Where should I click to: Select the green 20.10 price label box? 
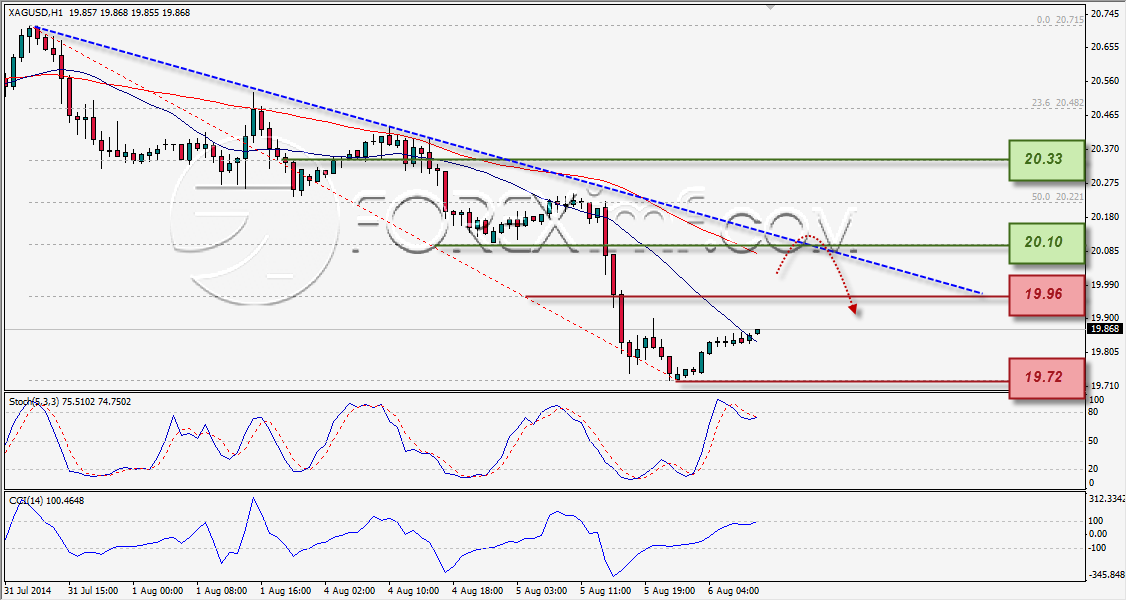coord(1046,243)
